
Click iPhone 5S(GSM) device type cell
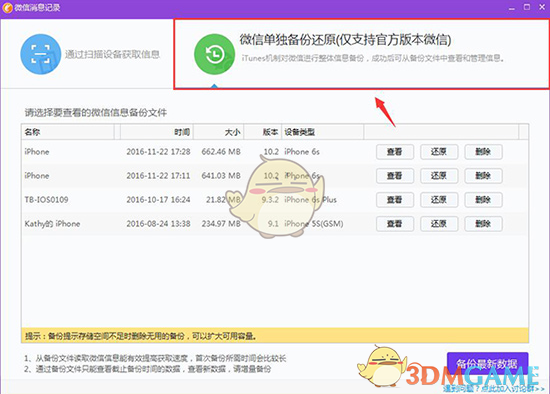(x=314, y=223)
